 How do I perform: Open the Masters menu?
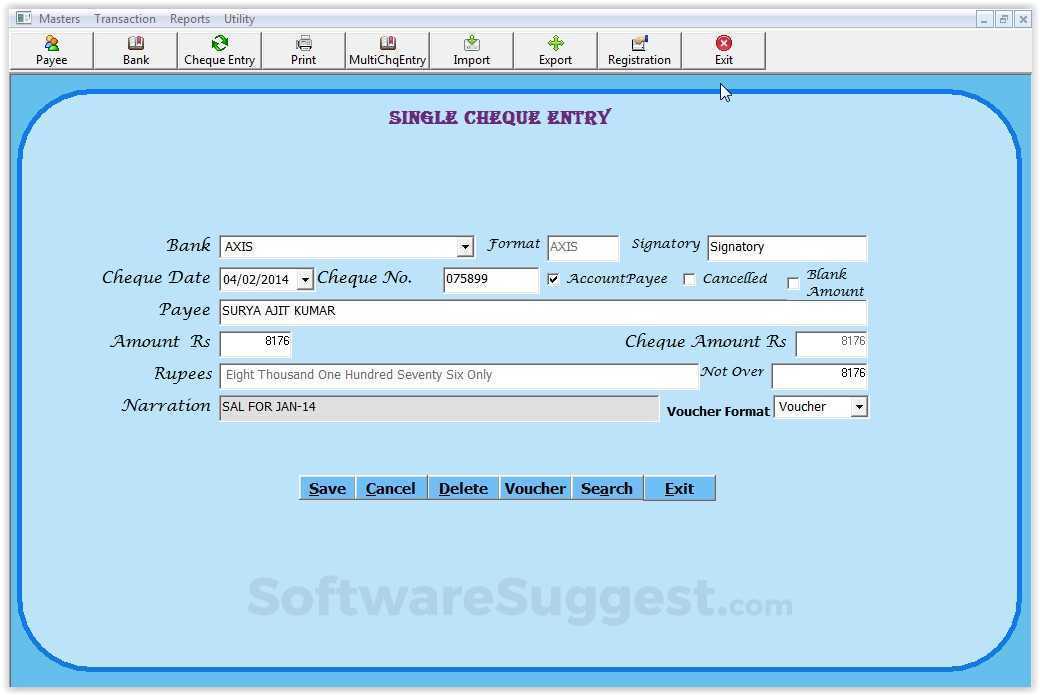pyautogui.click(x=59, y=18)
